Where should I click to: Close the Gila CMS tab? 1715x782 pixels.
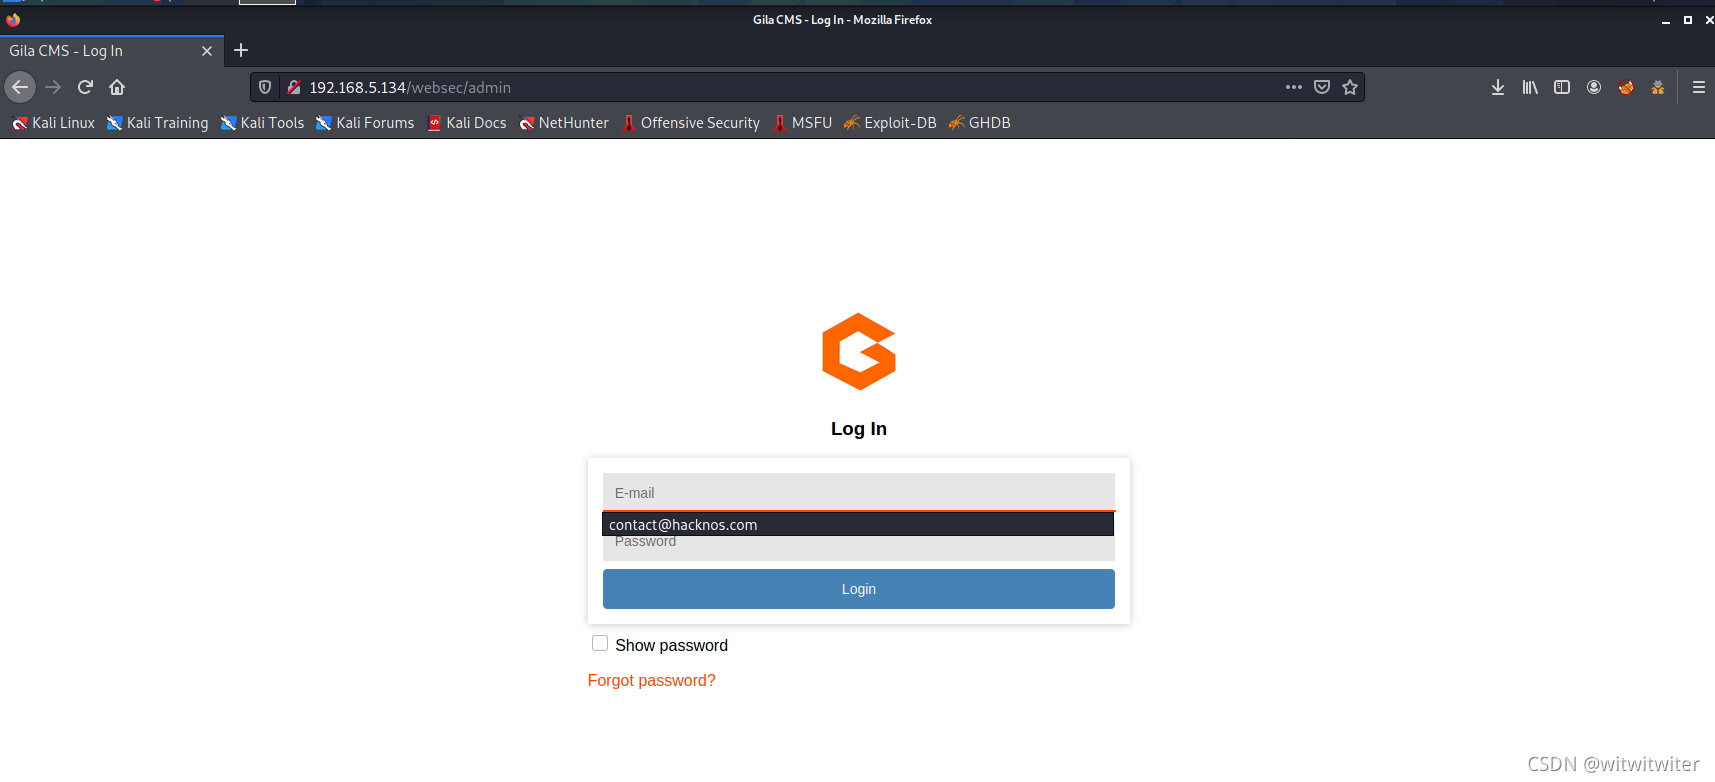coord(207,51)
